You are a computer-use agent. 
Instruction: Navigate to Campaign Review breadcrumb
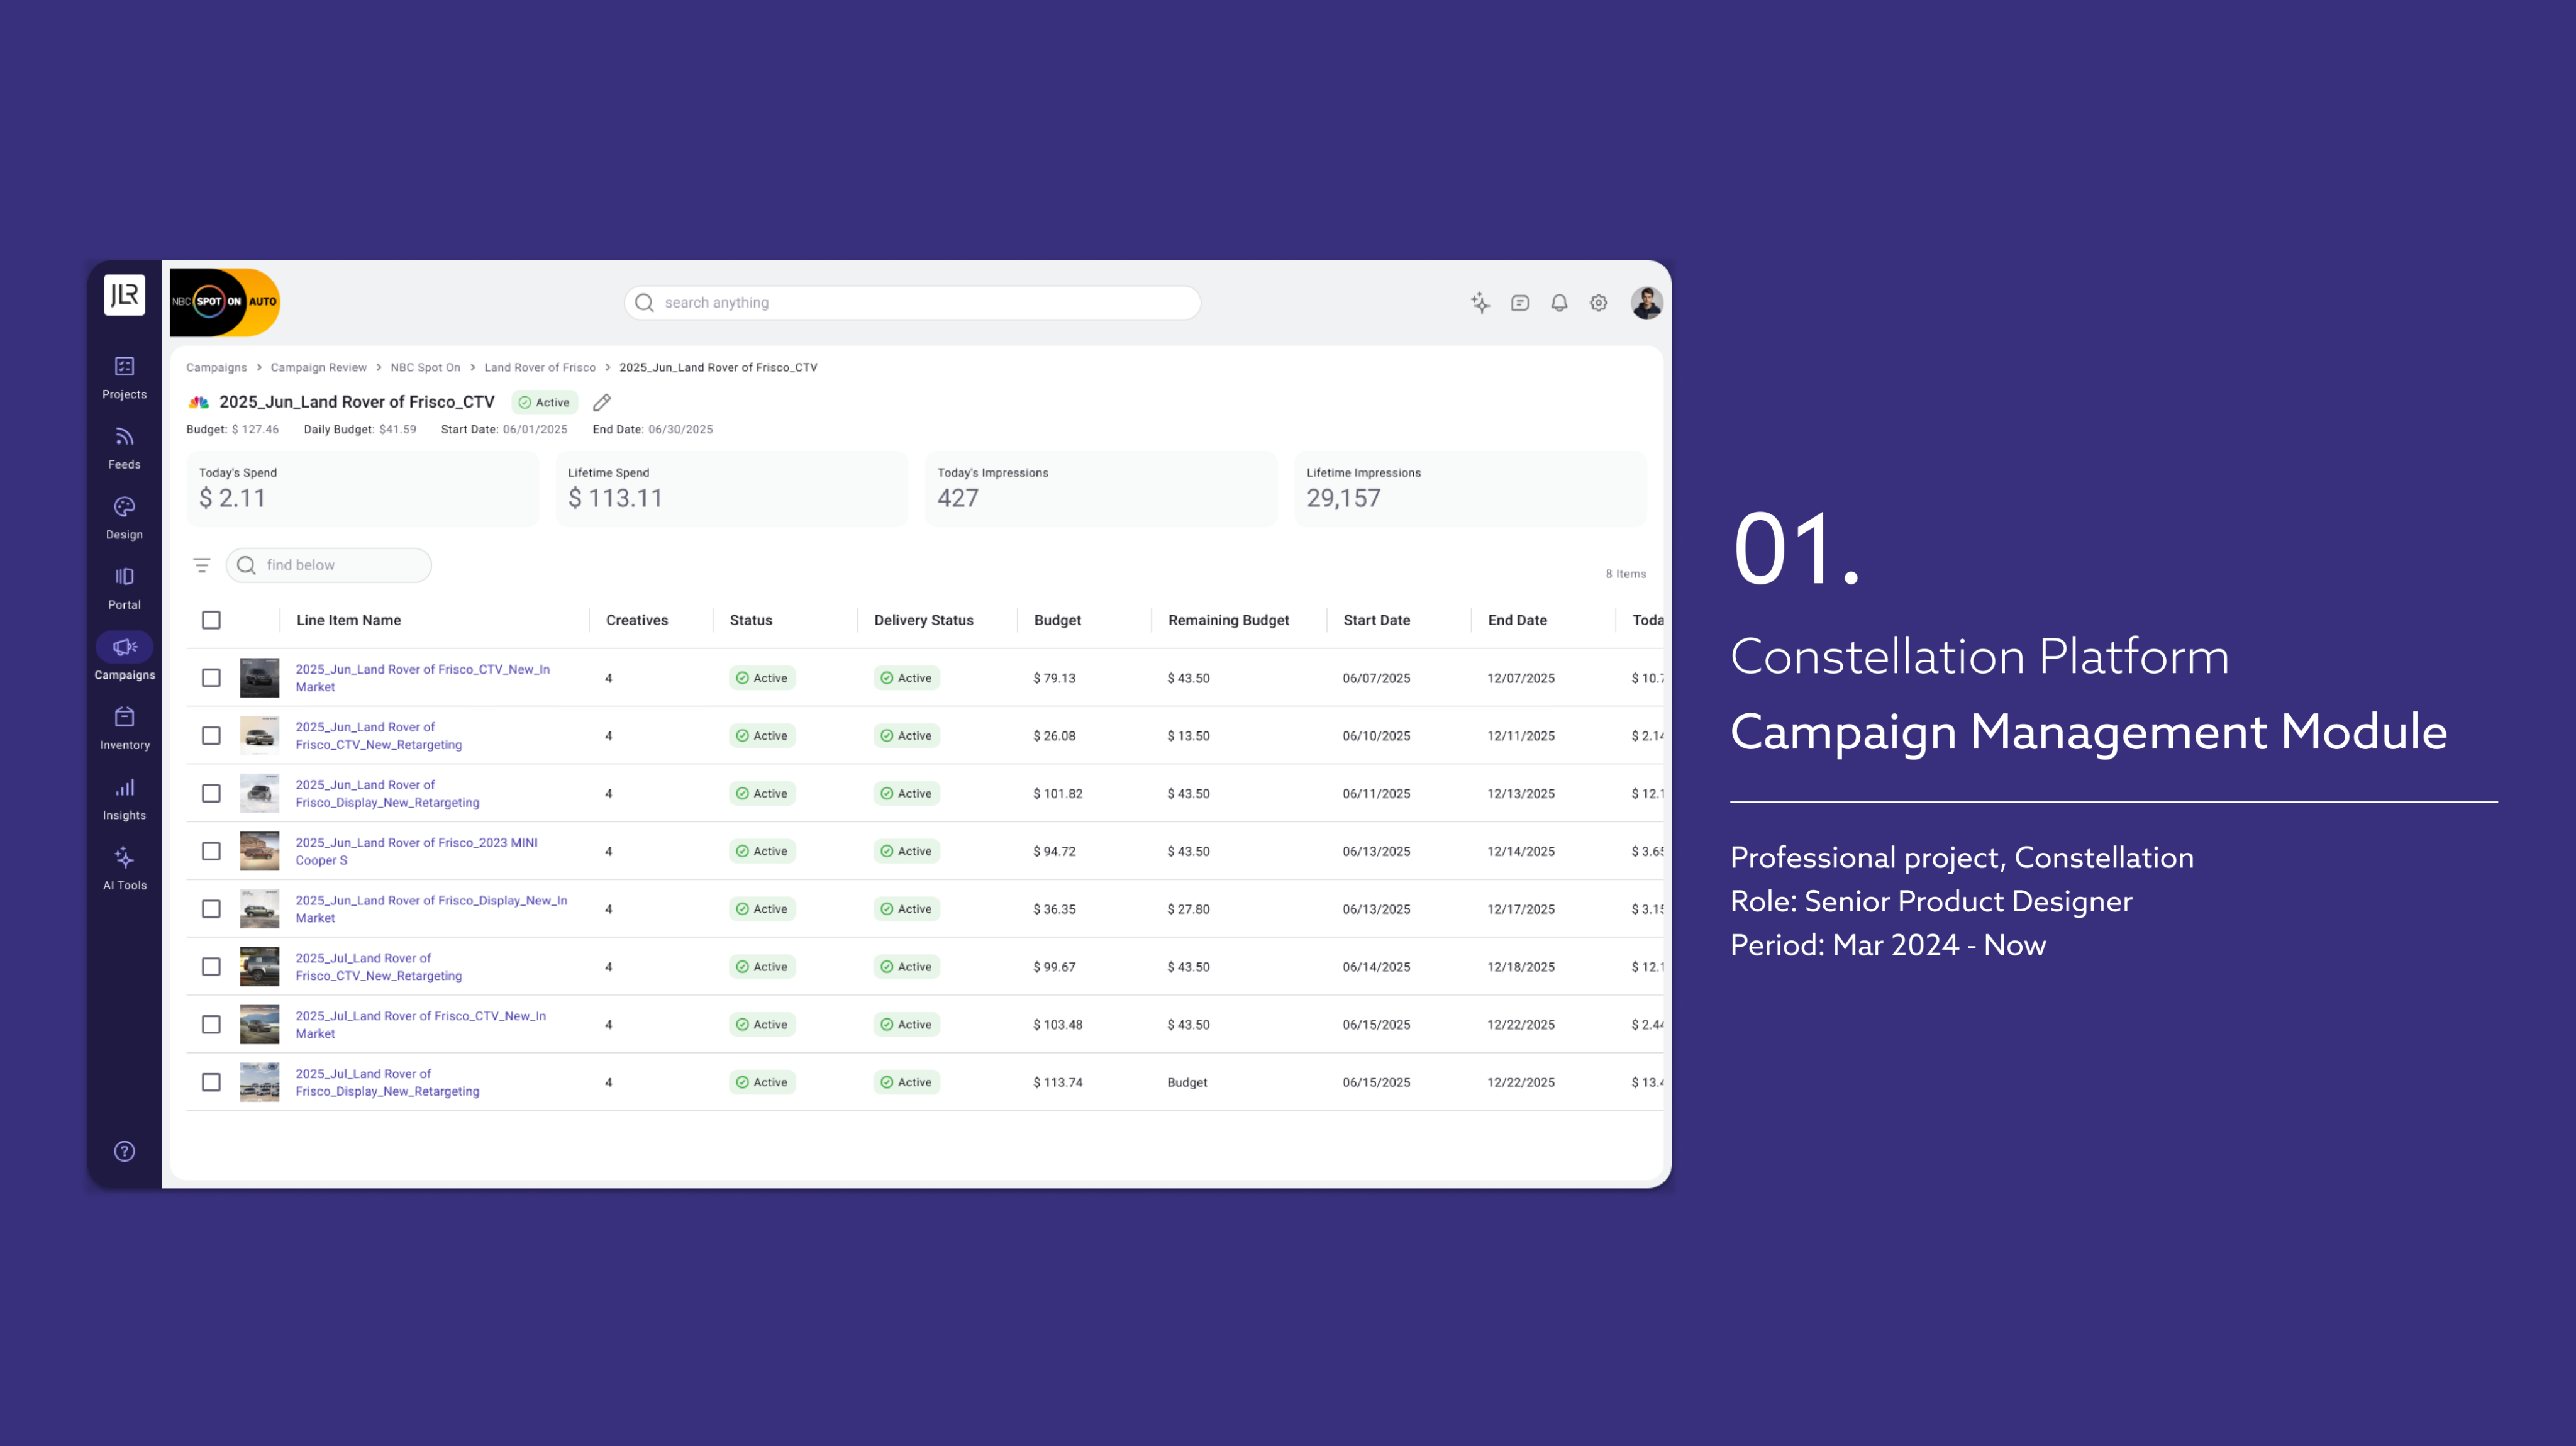318,367
